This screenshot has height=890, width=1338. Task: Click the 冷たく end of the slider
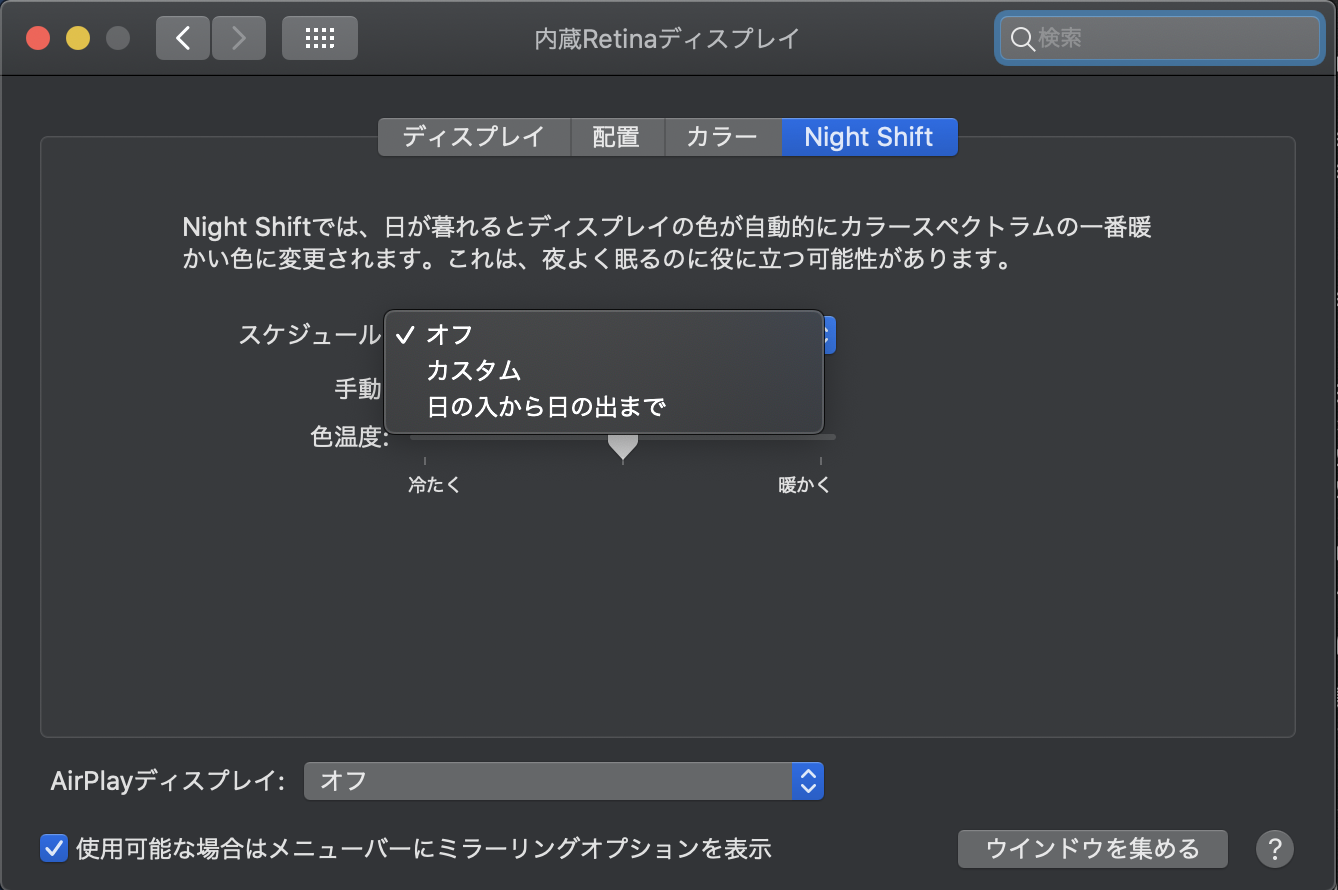click(x=433, y=485)
